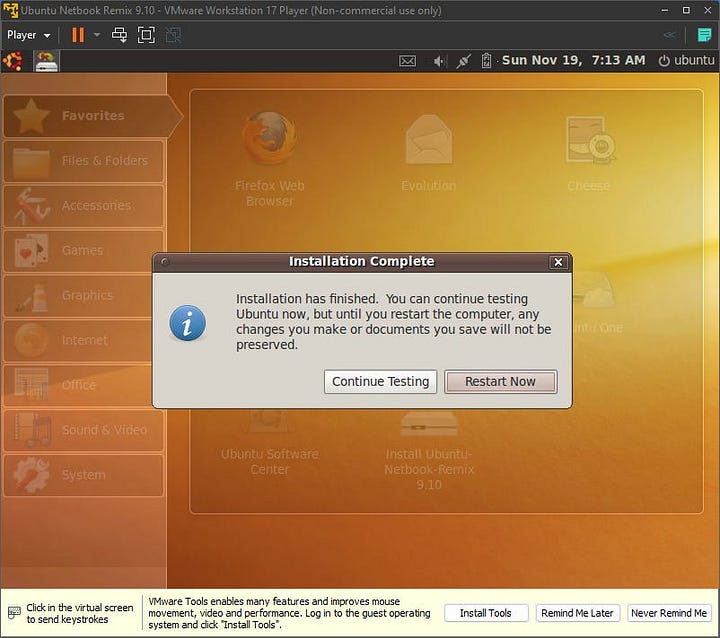Expand the power options dropdown arrow
720x638 pixels.
click(x=97, y=34)
